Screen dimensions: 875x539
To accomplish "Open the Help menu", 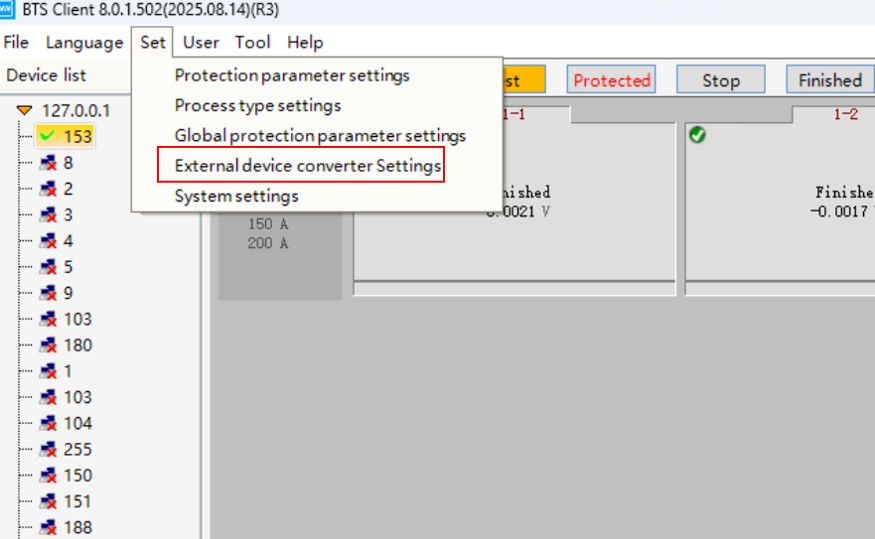I will point(305,42).
